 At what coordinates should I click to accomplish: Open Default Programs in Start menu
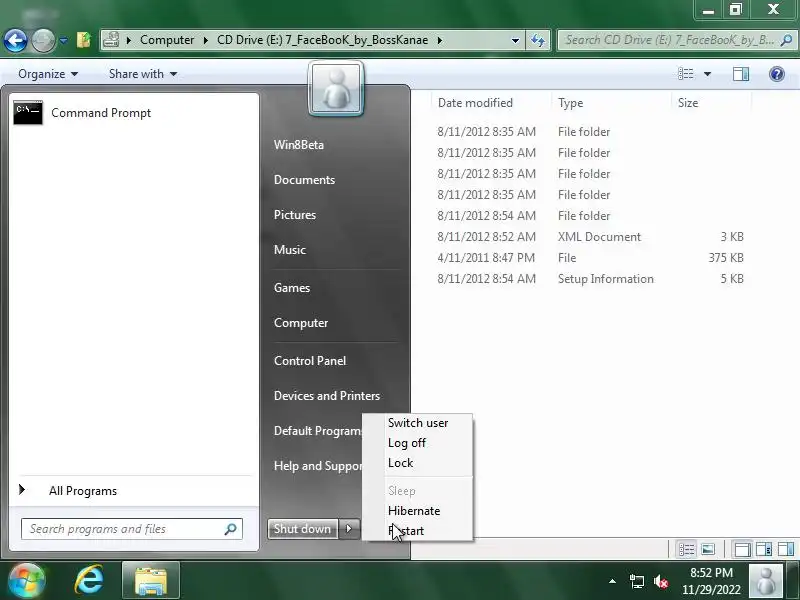pyautogui.click(x=316, y=431)
